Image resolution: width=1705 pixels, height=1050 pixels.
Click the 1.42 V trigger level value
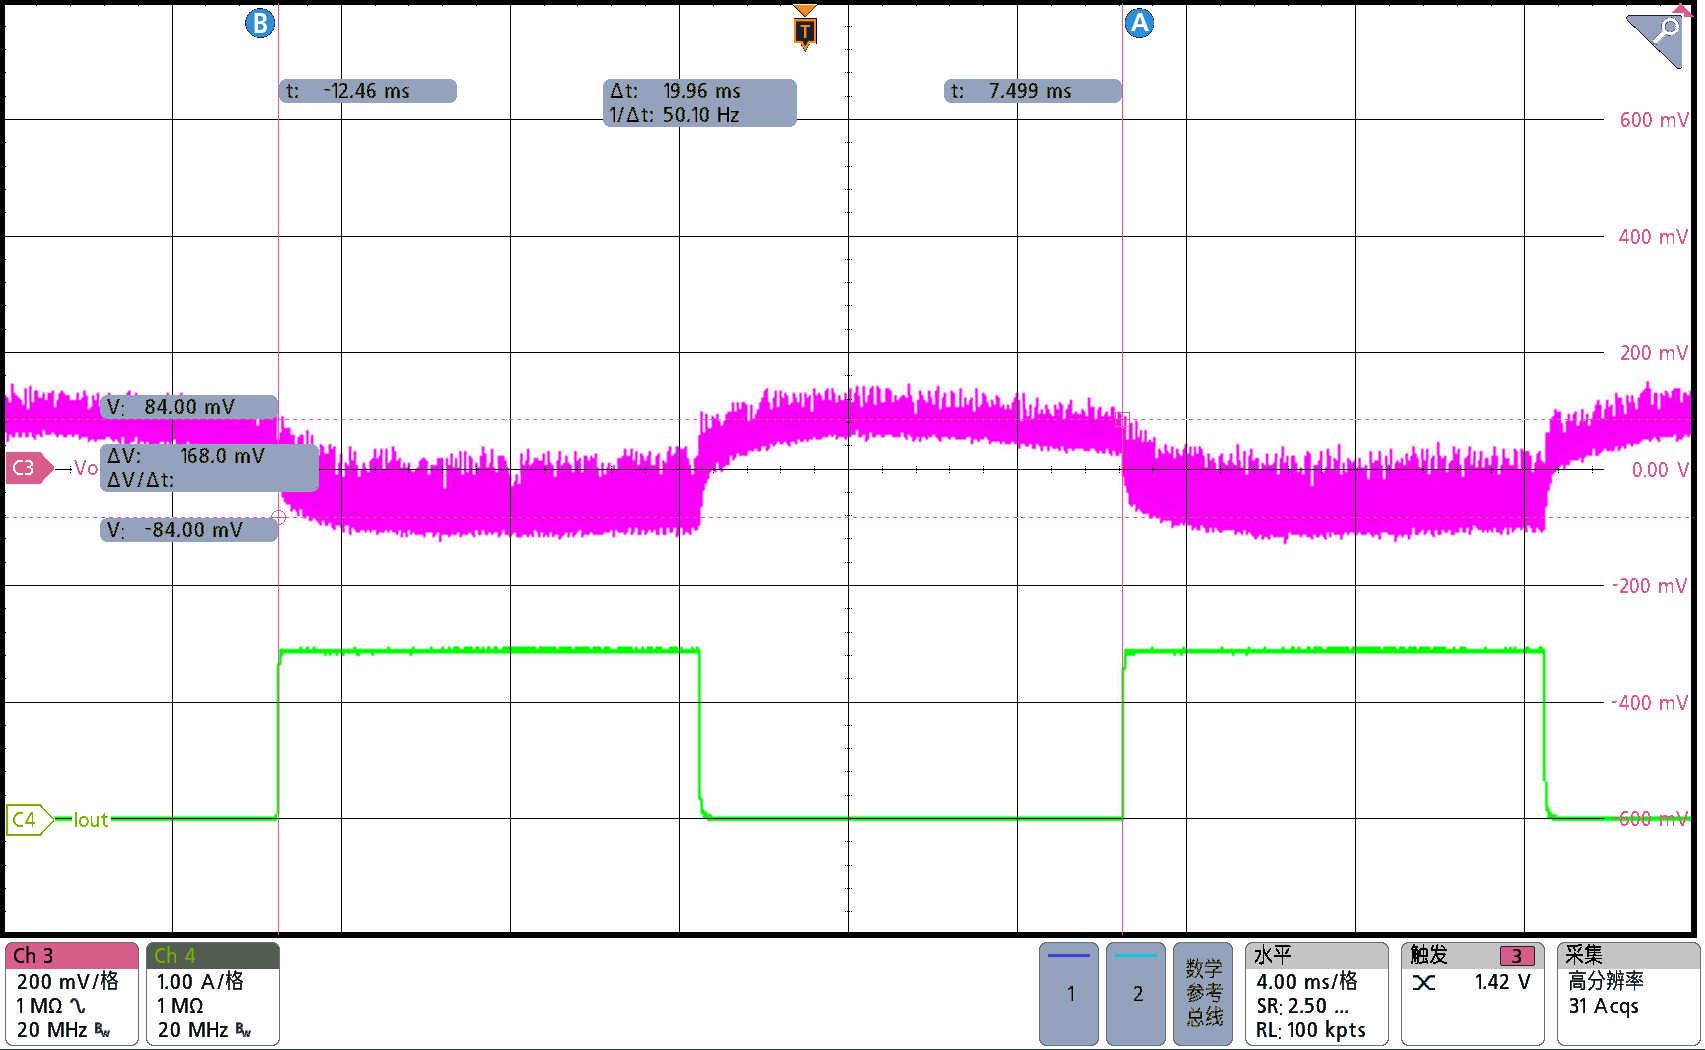(1502, 982)
